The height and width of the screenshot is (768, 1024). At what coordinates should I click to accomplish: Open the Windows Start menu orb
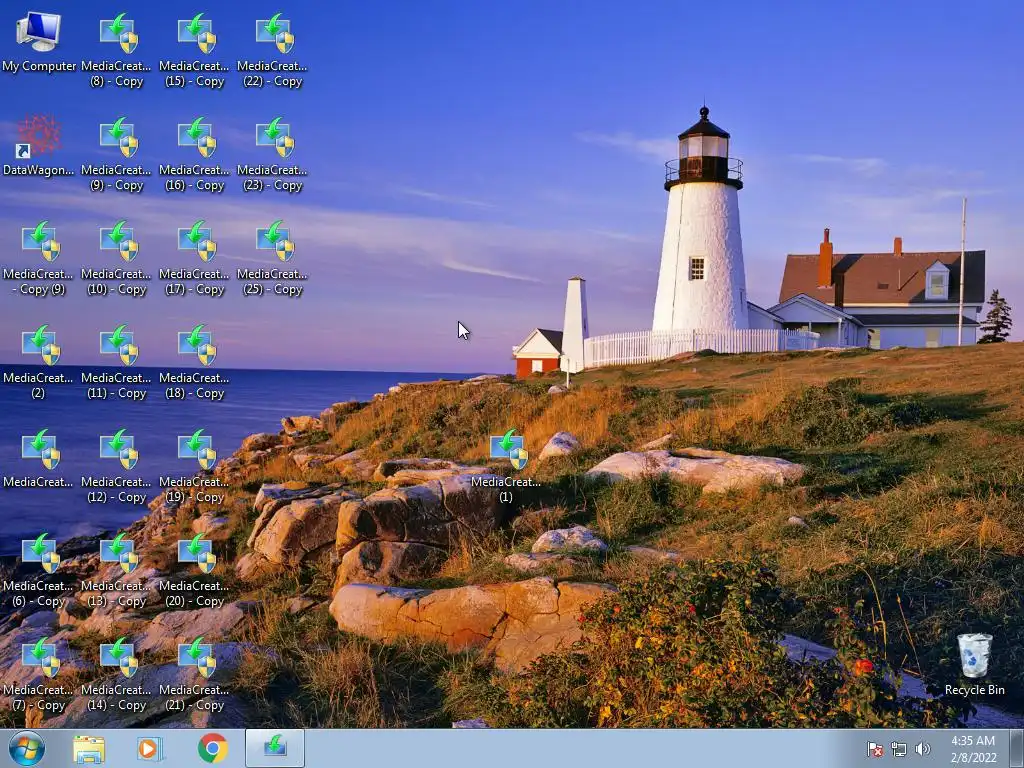(27, 748)
